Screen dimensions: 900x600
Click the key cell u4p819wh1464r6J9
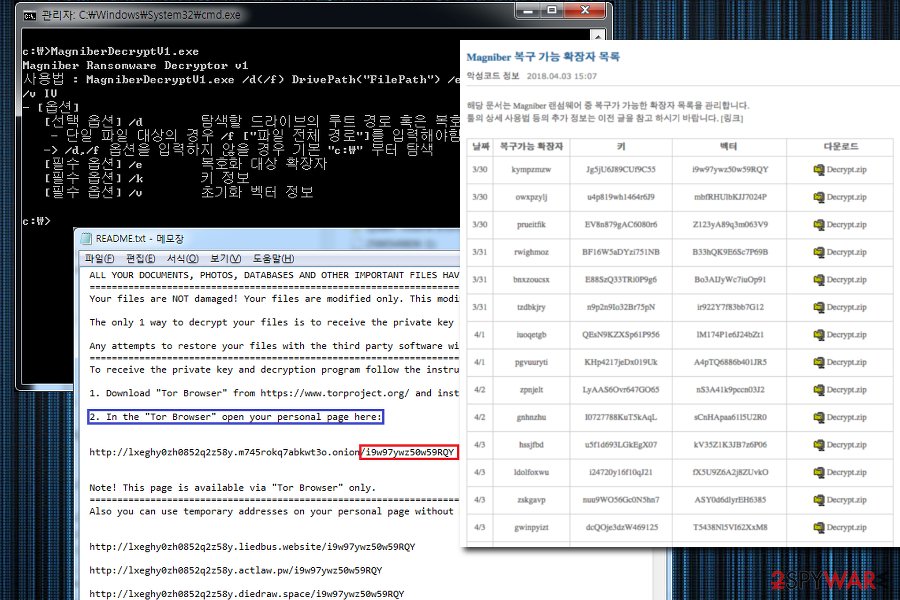620,197
